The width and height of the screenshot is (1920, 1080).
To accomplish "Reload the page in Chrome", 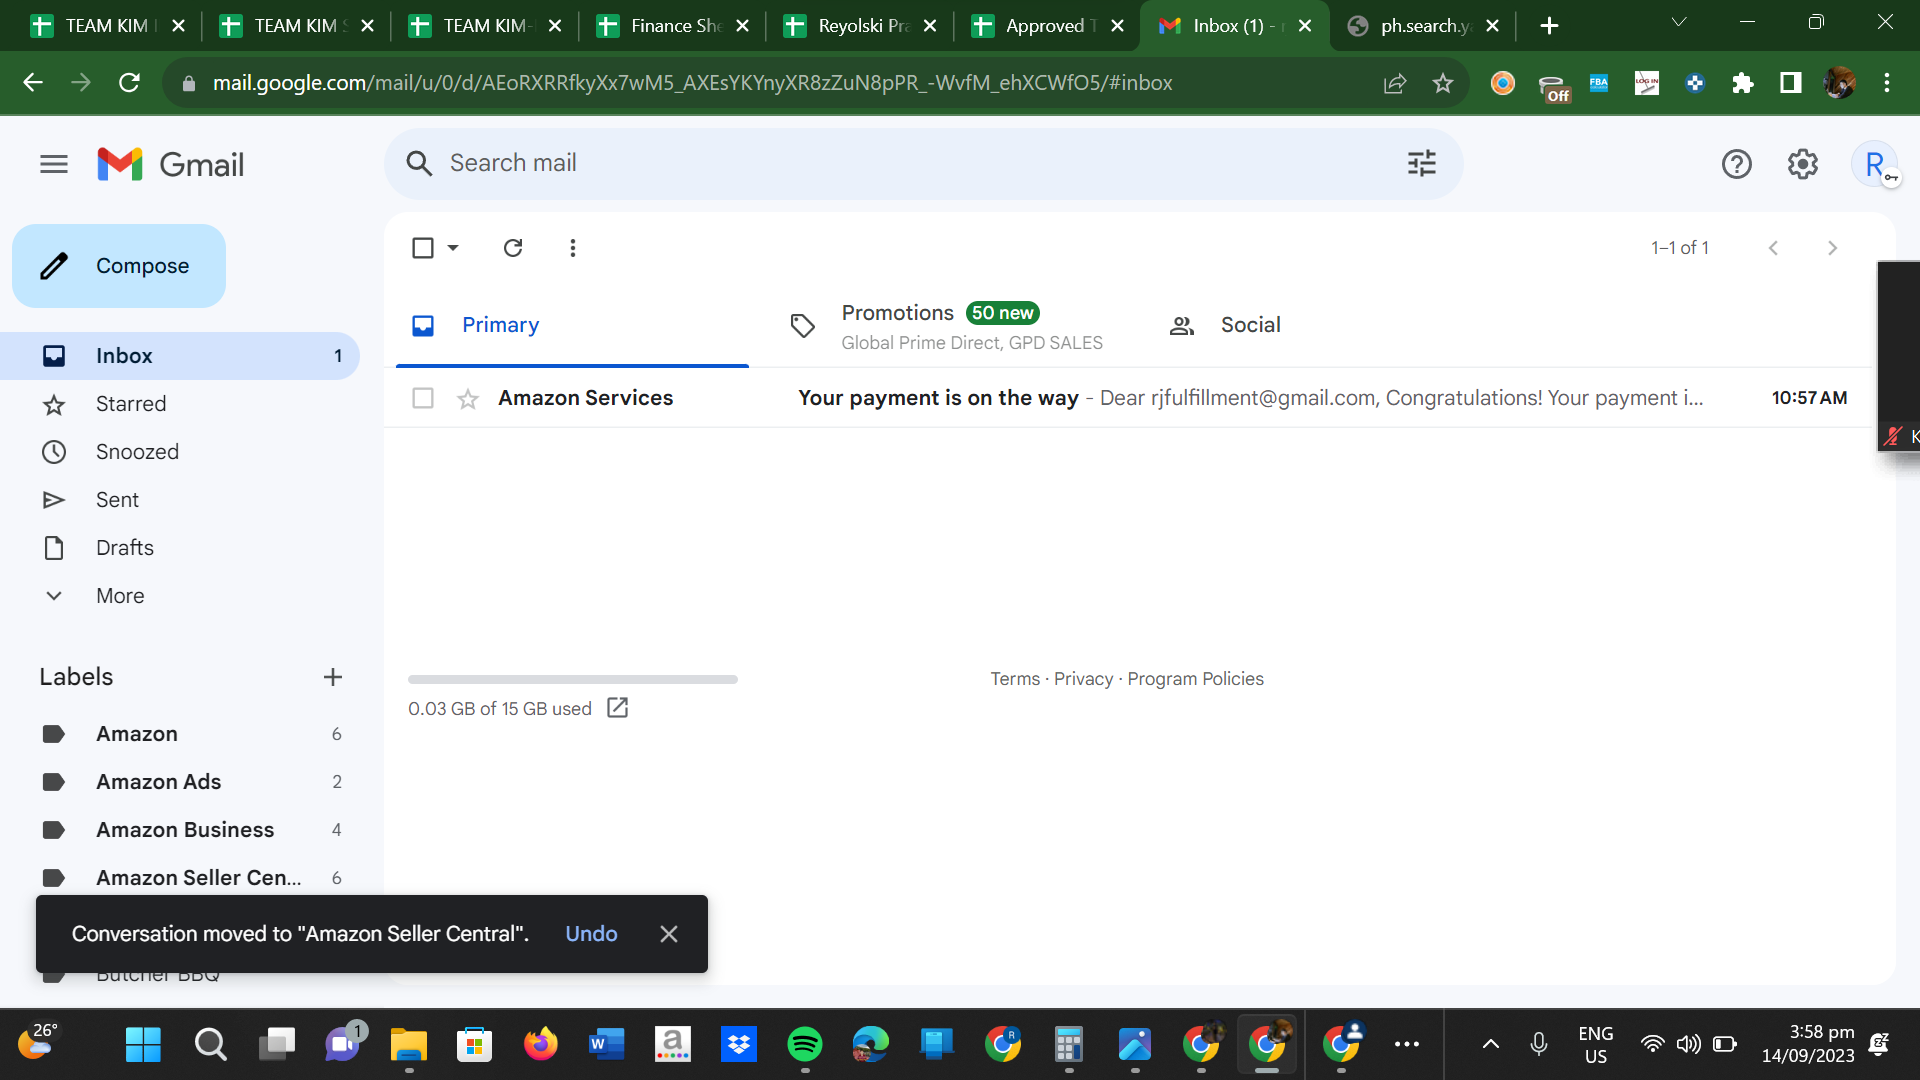I will 129,83.
